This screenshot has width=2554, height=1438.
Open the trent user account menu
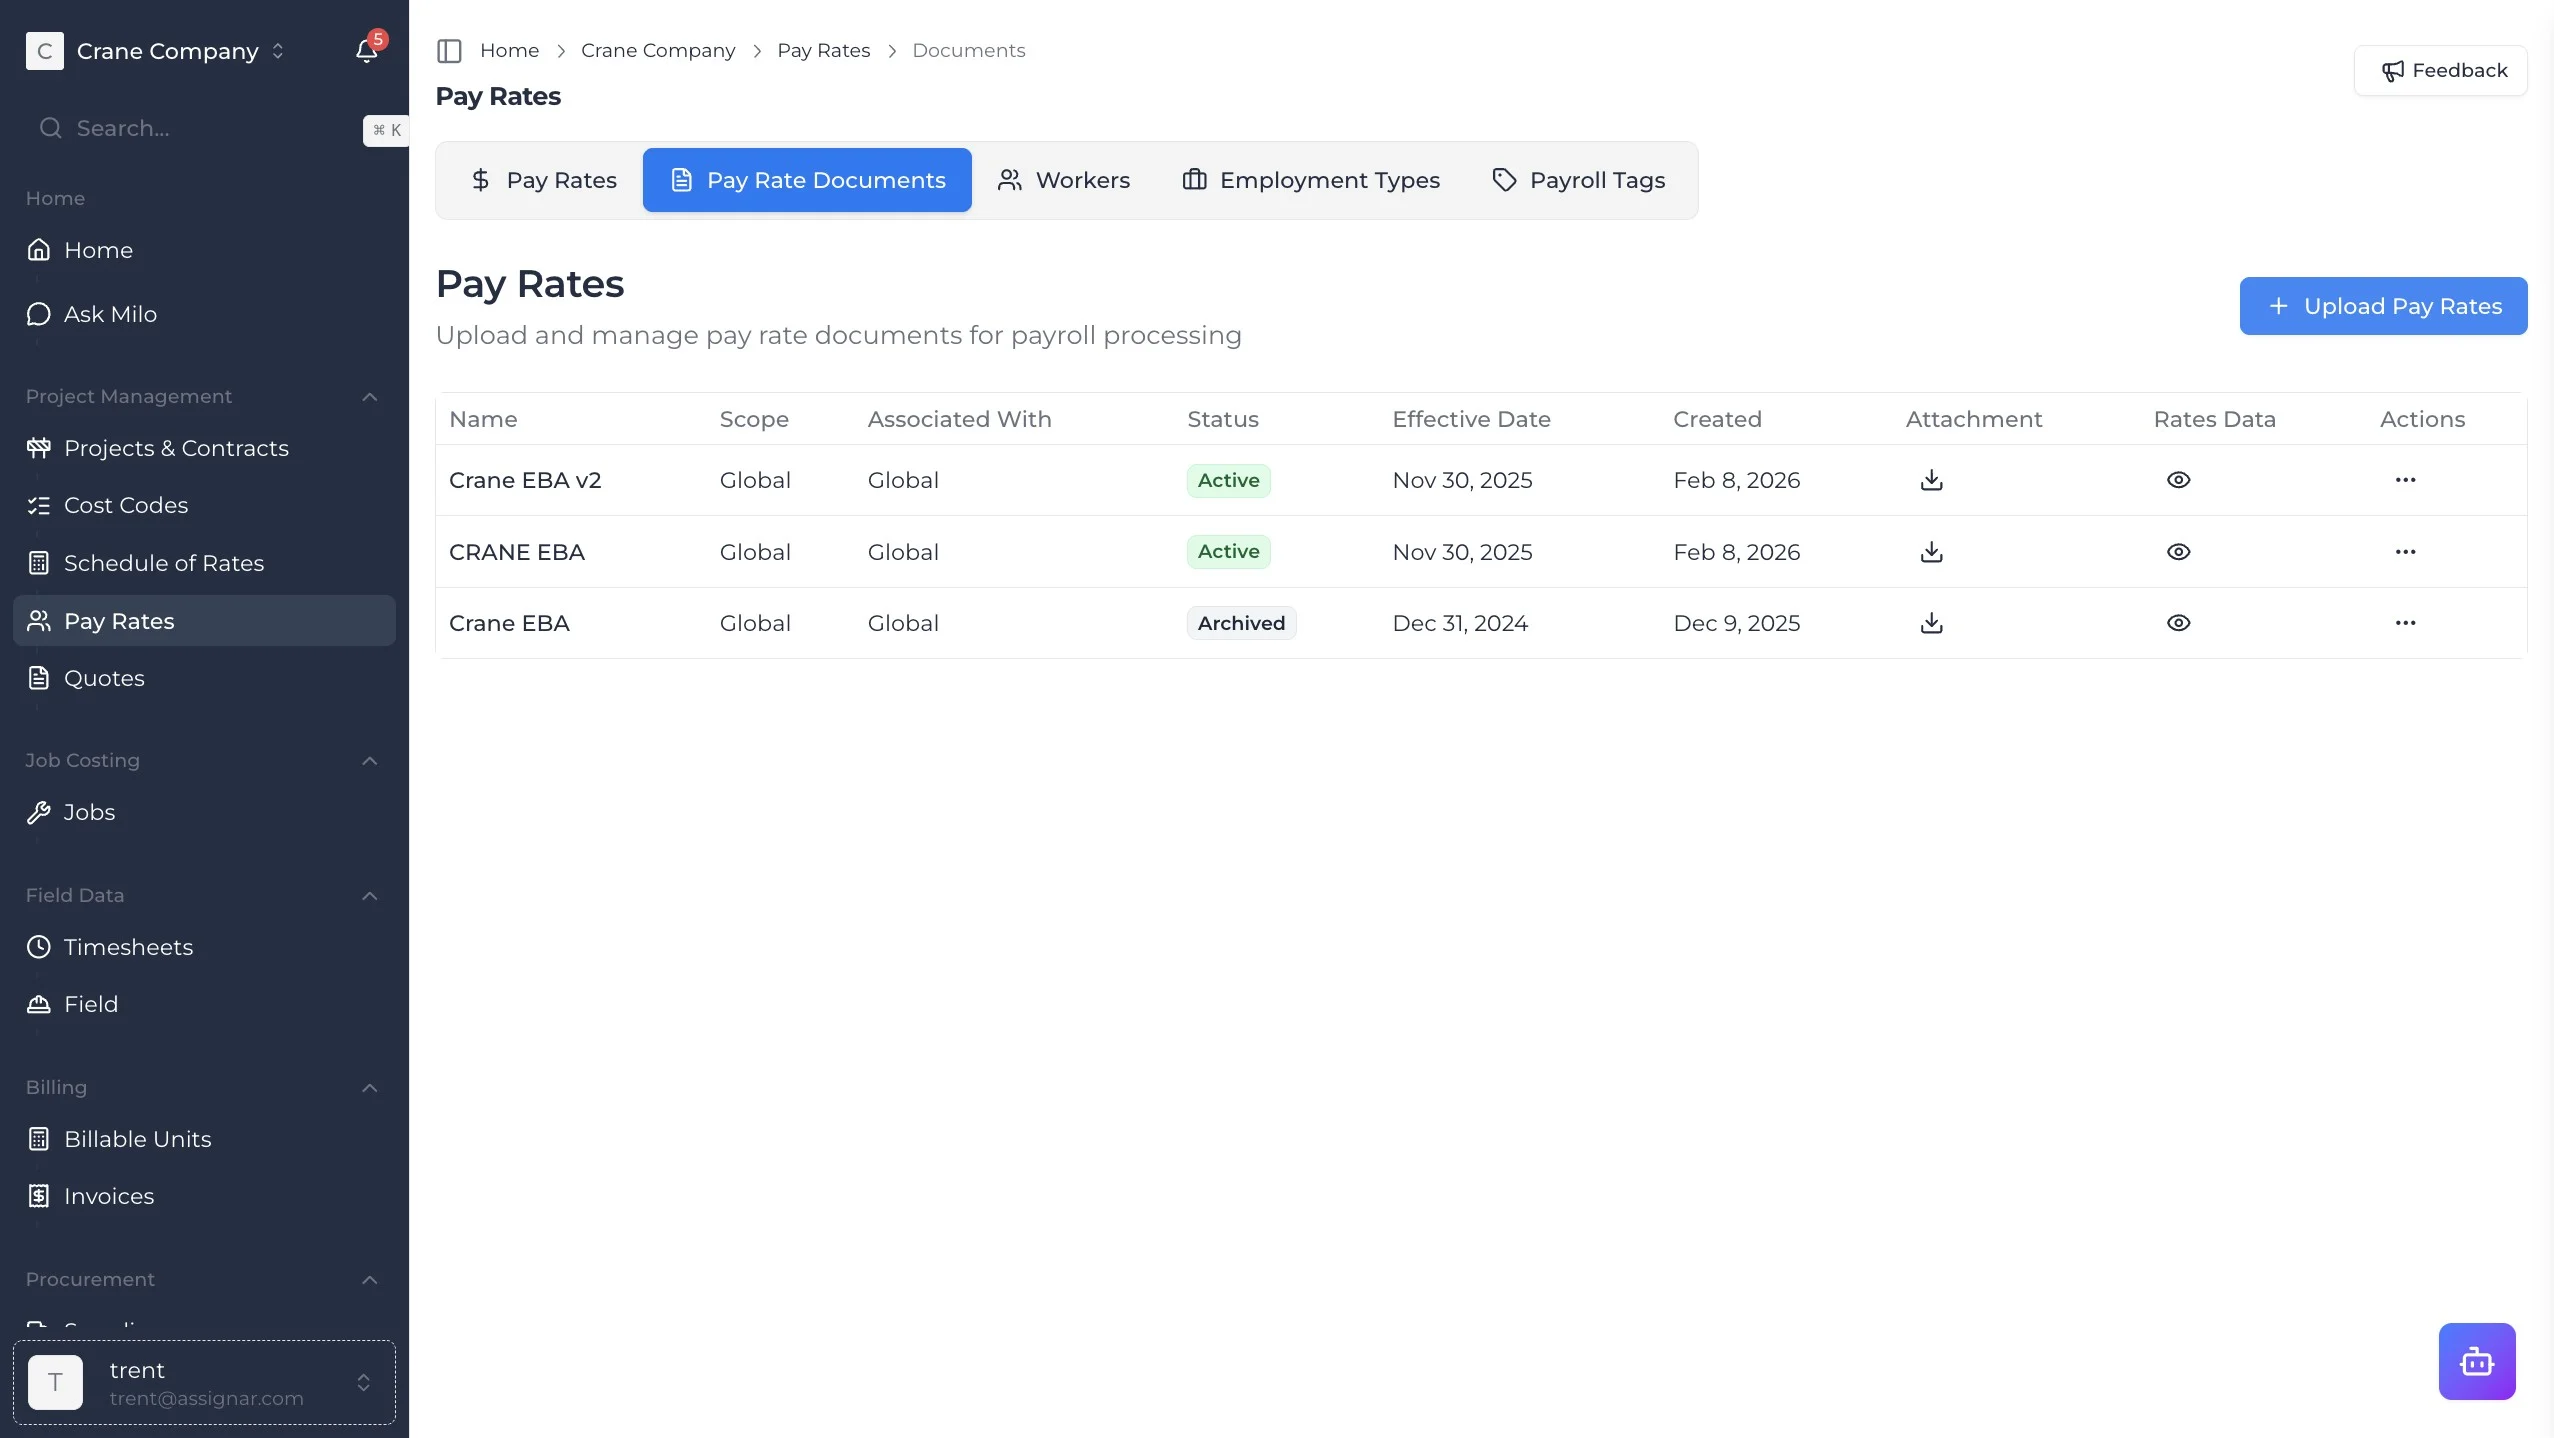coord(204,1383)
